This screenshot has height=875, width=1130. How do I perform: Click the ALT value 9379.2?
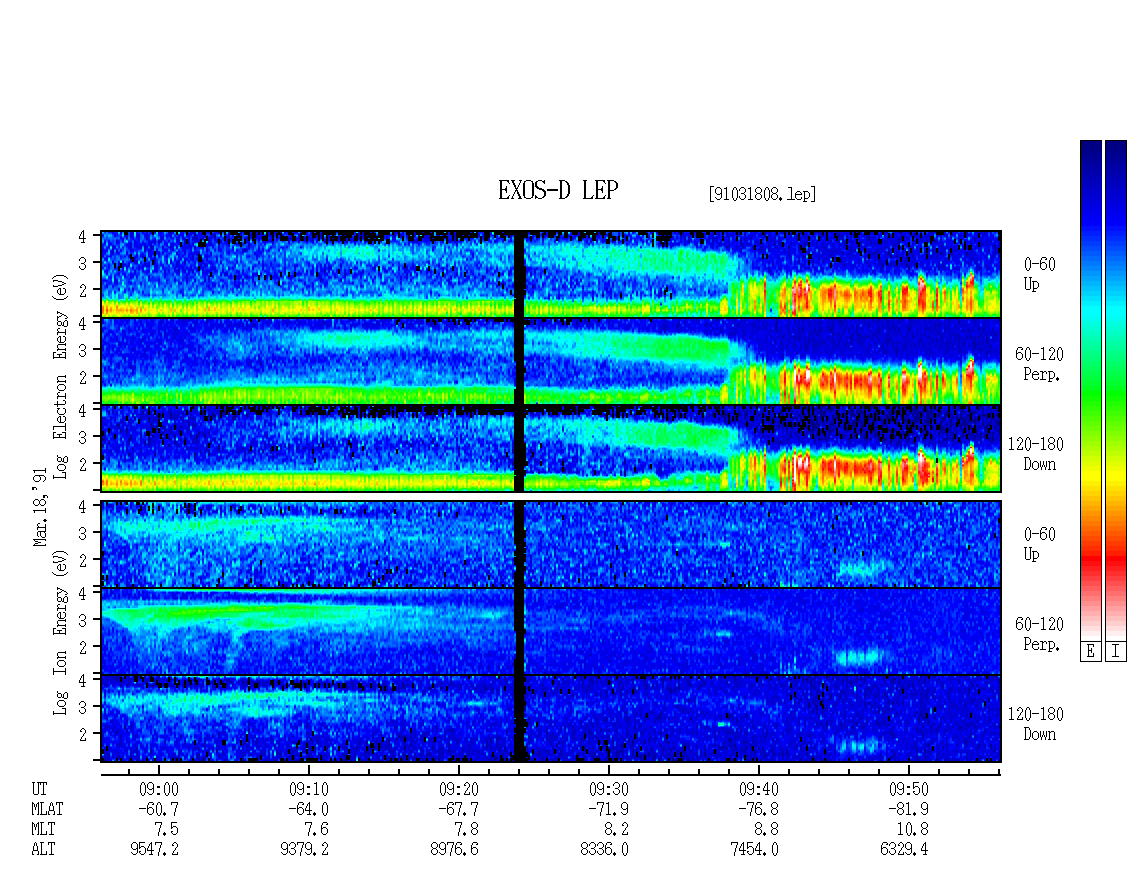click(x=304, y=849)
